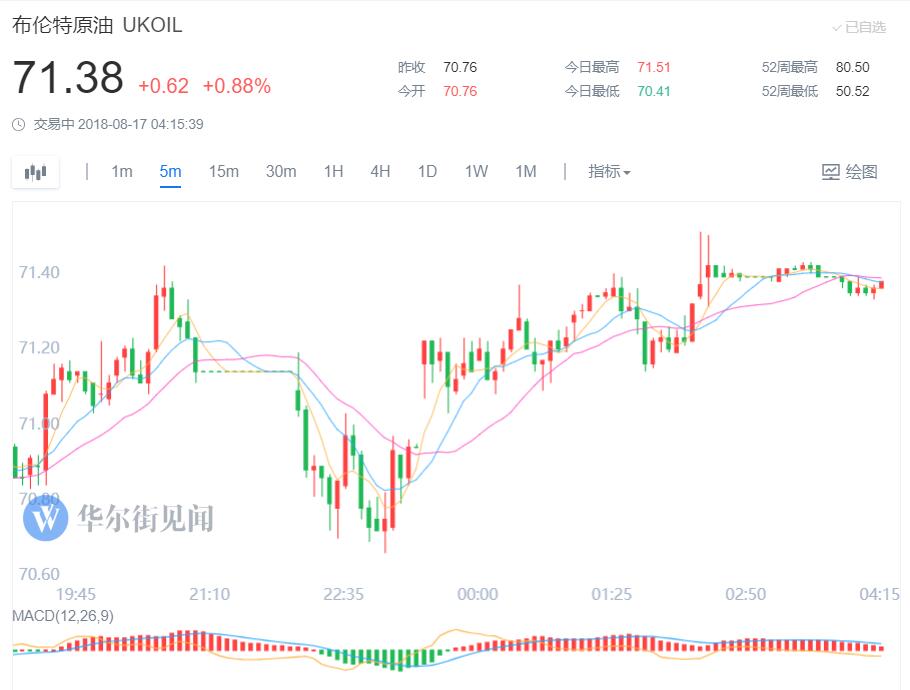Expand the 指标 indicators dropdown
This screenshot has width=910, height=690.
tap(609, 172)
